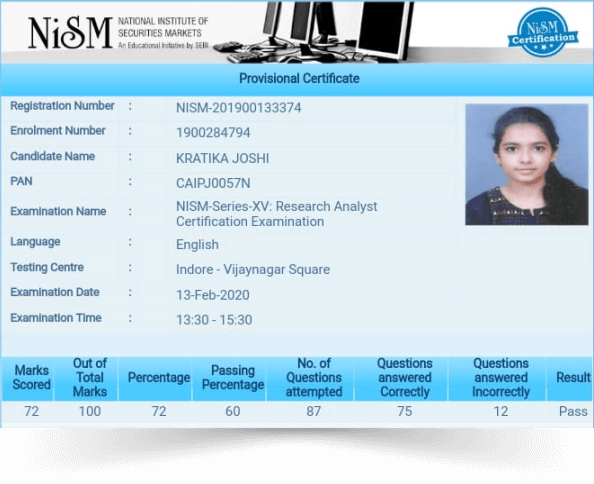Click the NISM Certification blue seal badge
Screen dimensions: 594x484
click(x=542, y=33)
